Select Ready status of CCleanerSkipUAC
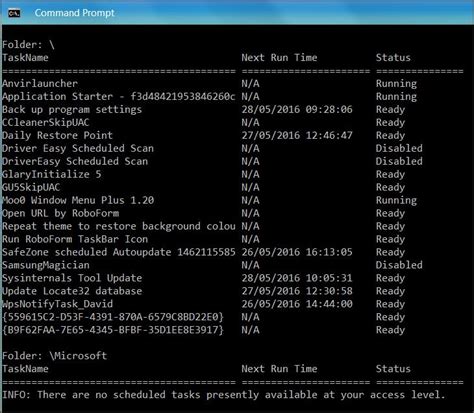The width and height of the screenshot is (474, 413). tap(390, 123)
